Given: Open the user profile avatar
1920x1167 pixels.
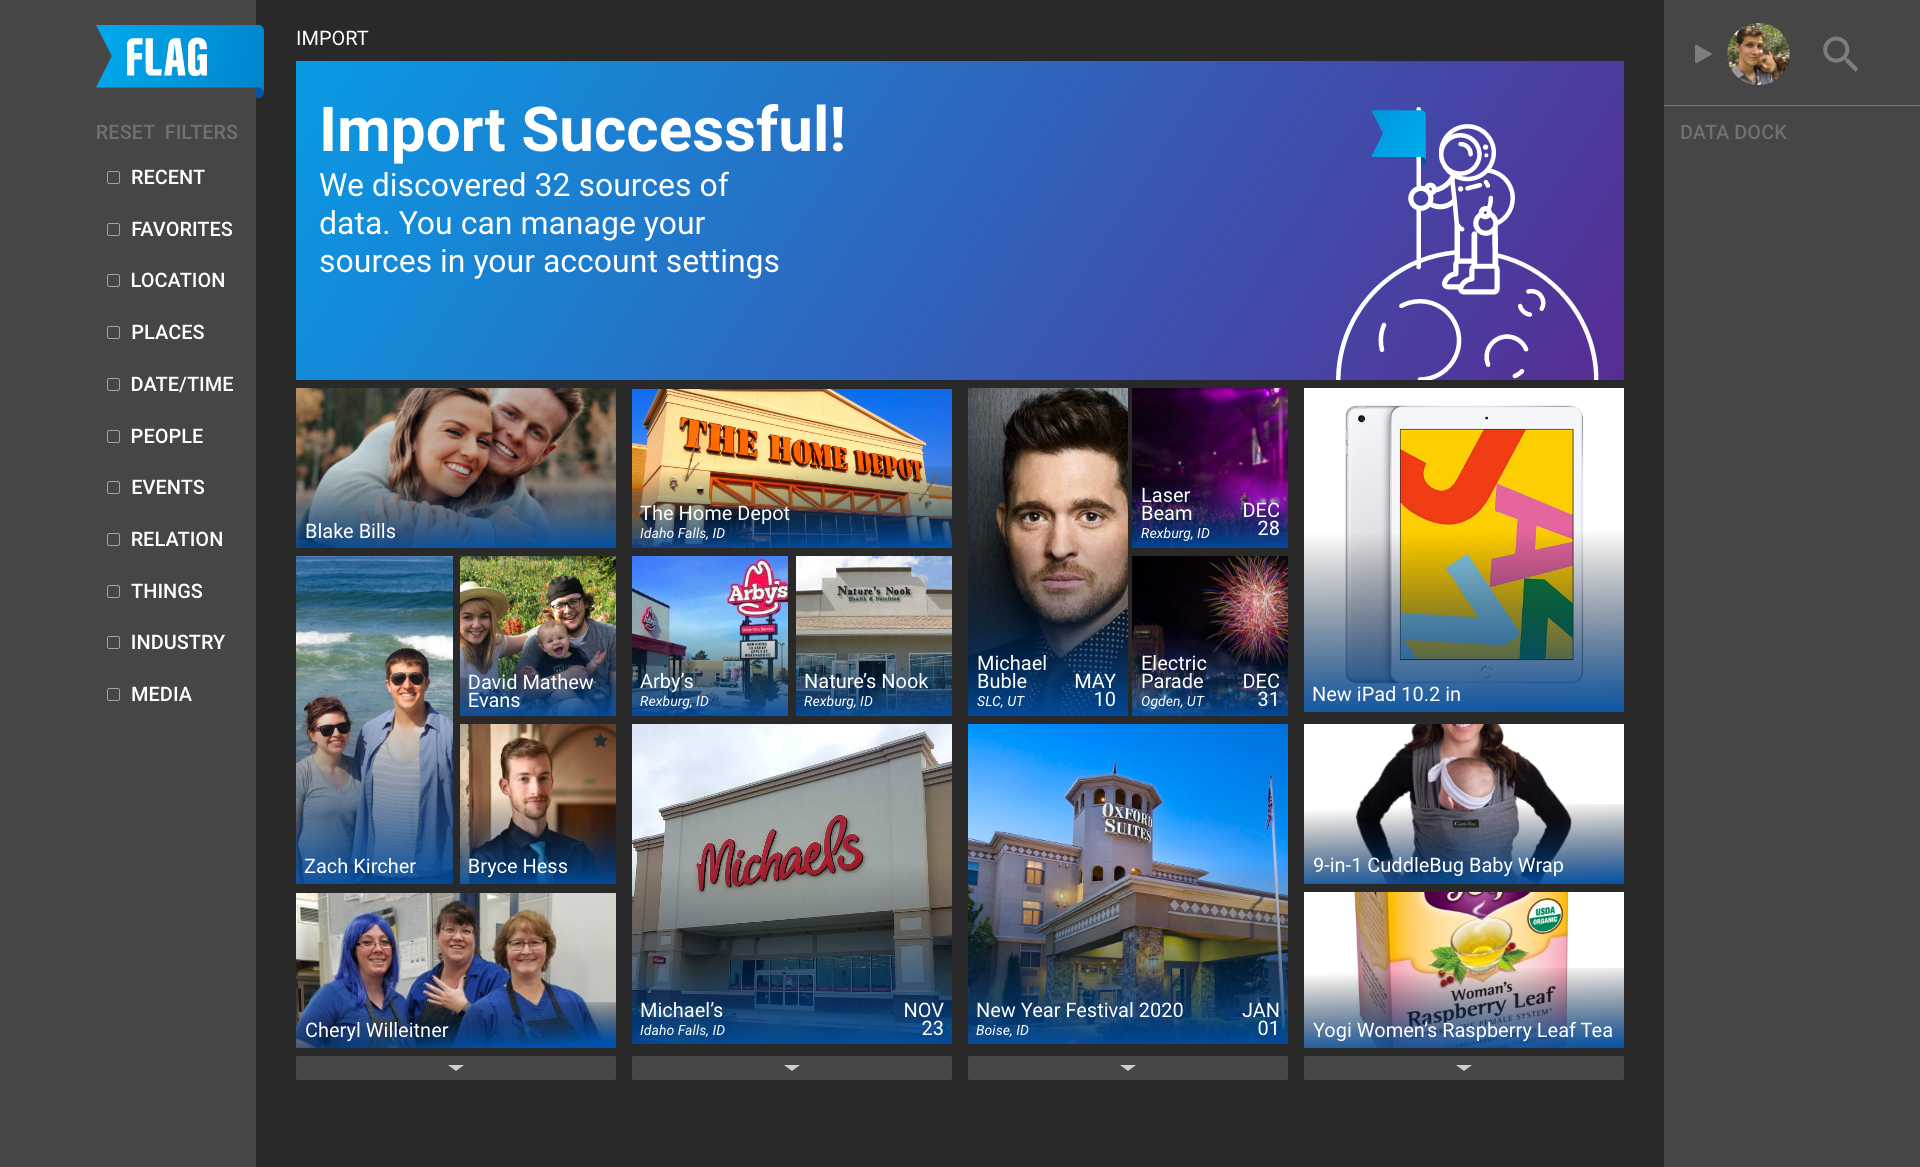Looking at the screenshot, I should coord(1758,54).
